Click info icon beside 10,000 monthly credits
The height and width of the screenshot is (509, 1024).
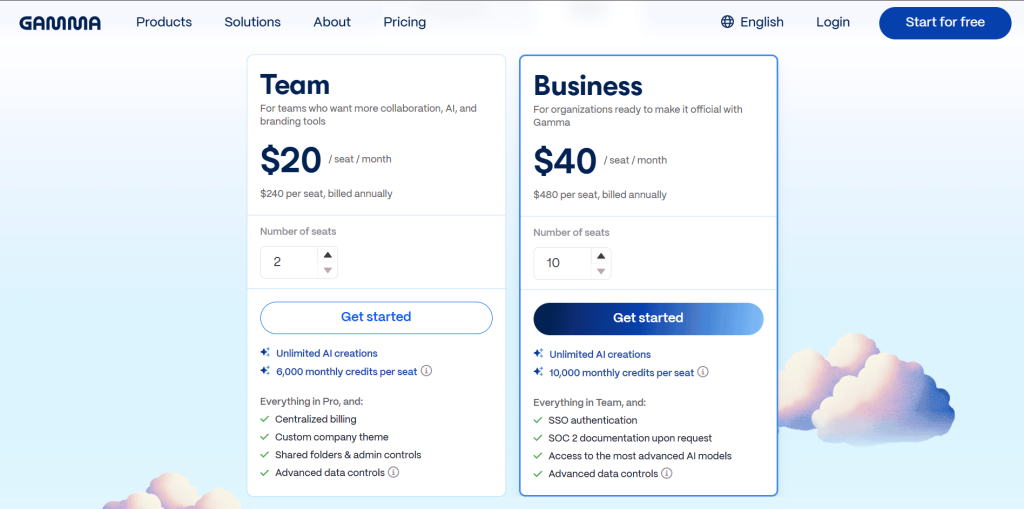click(x=703, y=372)
